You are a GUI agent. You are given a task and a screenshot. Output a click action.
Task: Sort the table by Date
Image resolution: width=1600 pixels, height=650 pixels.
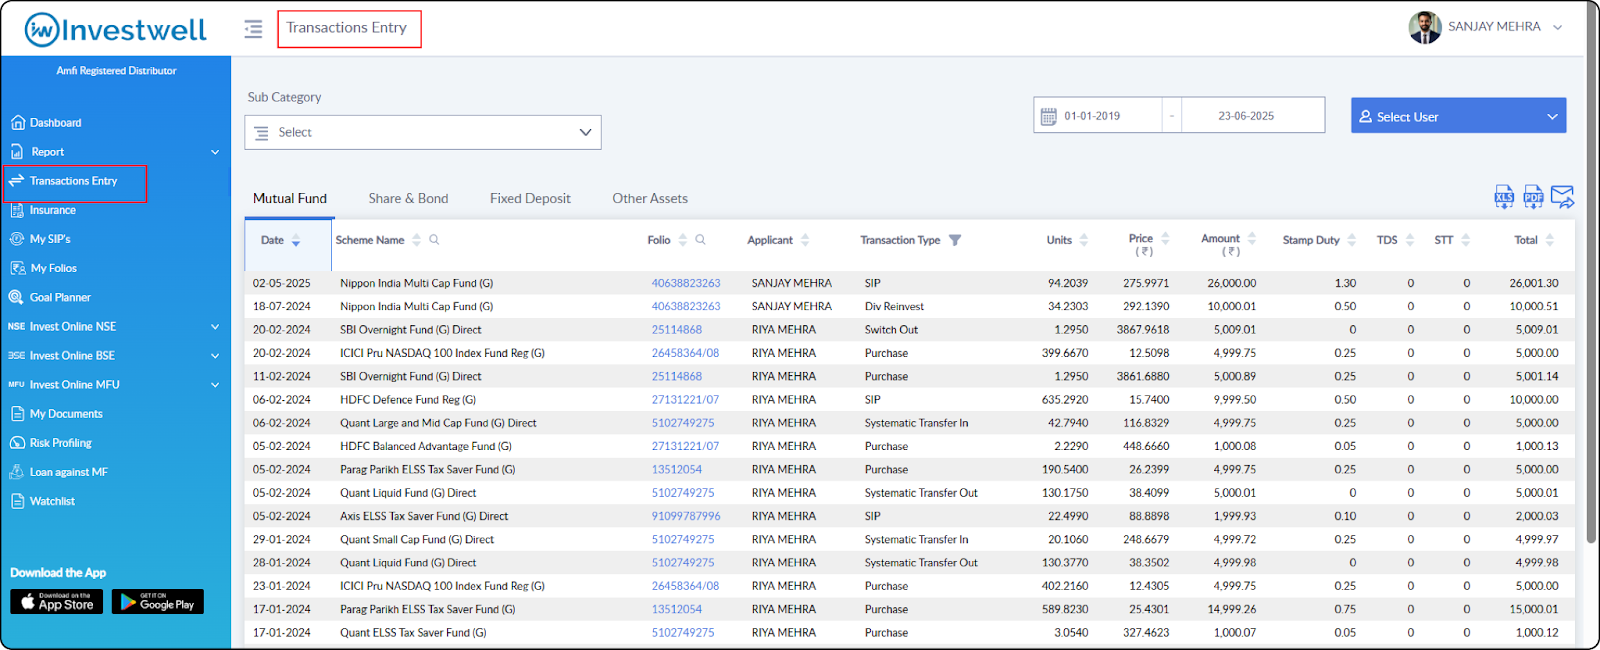[x=296, y=240]
